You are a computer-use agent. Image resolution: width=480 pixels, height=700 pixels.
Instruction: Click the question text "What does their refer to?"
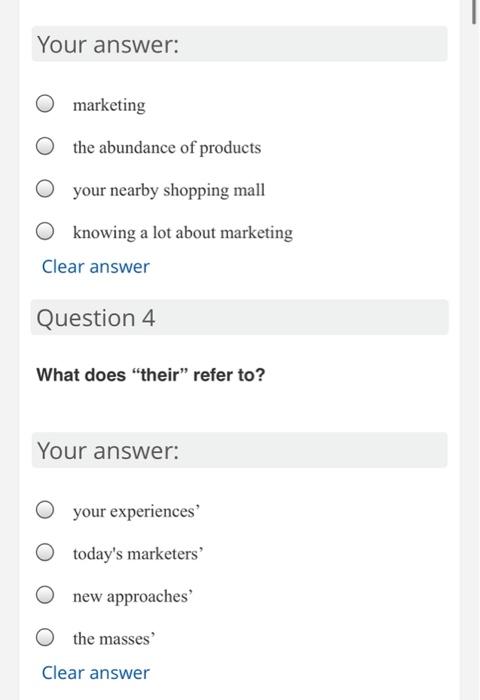pos(150,375)
